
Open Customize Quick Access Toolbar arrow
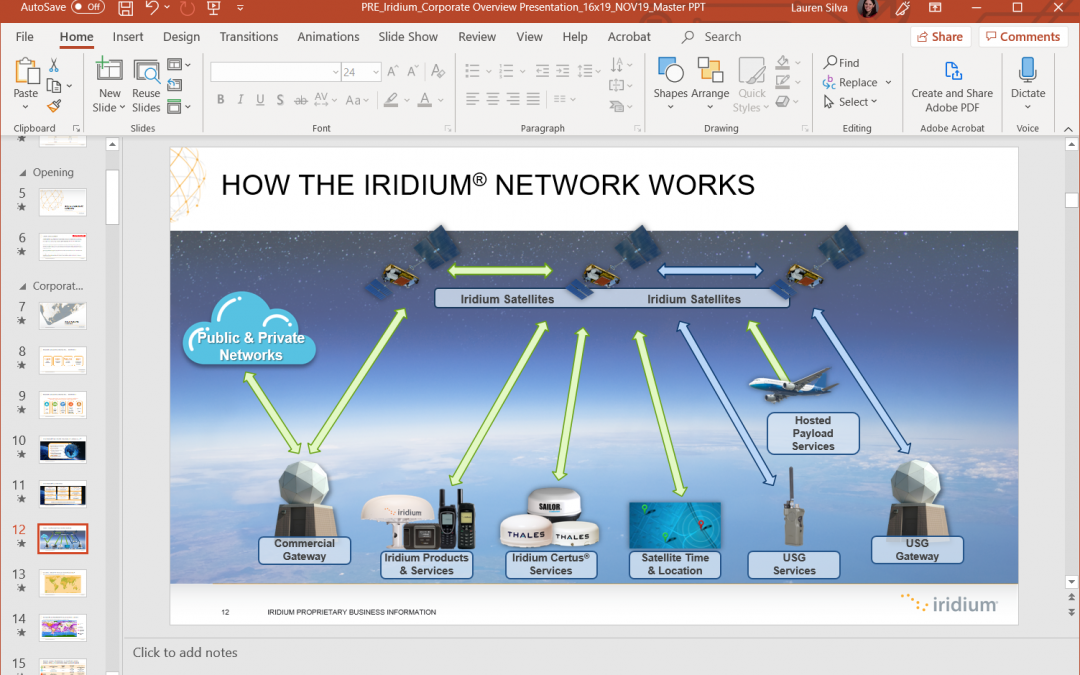[240, 8]
